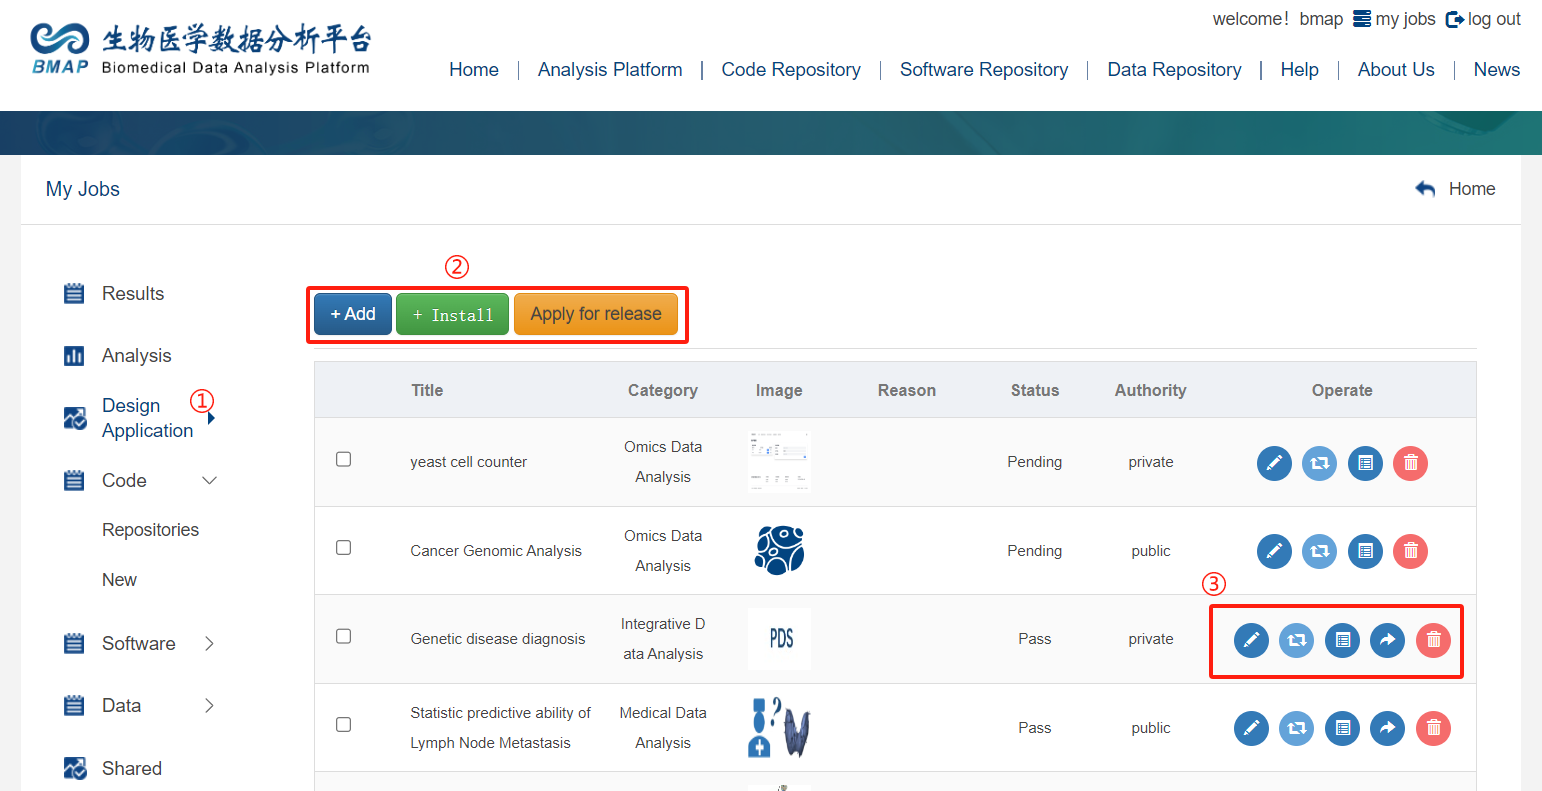Open Repositories under Code
Image resolution: width=1542 pixels, height=791 pixels.
click(x=150, y=530)
